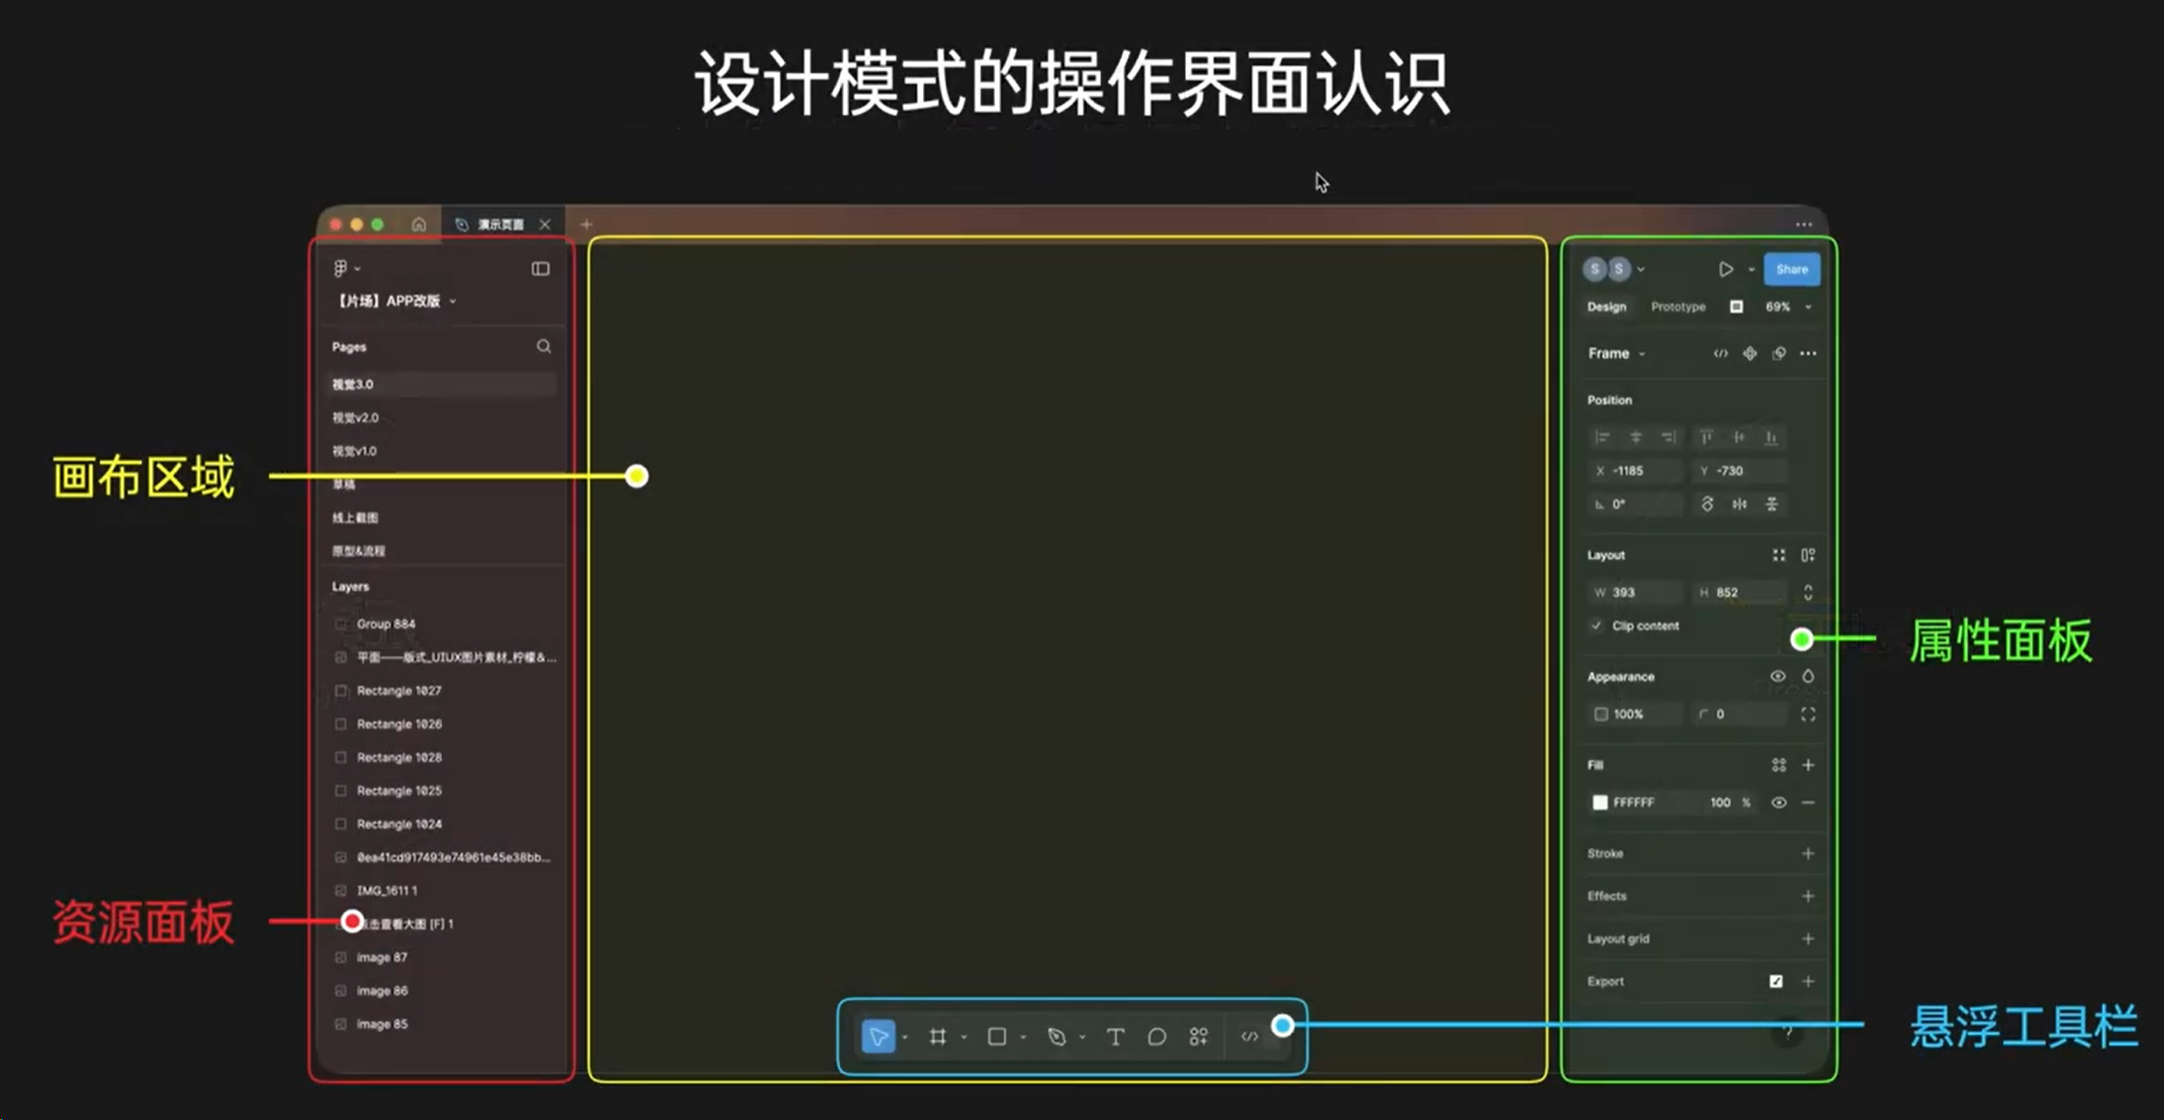Toggle Fill visibility eye icon
Viewport: 2164px width, 1120px height.
pos(1779,803)
